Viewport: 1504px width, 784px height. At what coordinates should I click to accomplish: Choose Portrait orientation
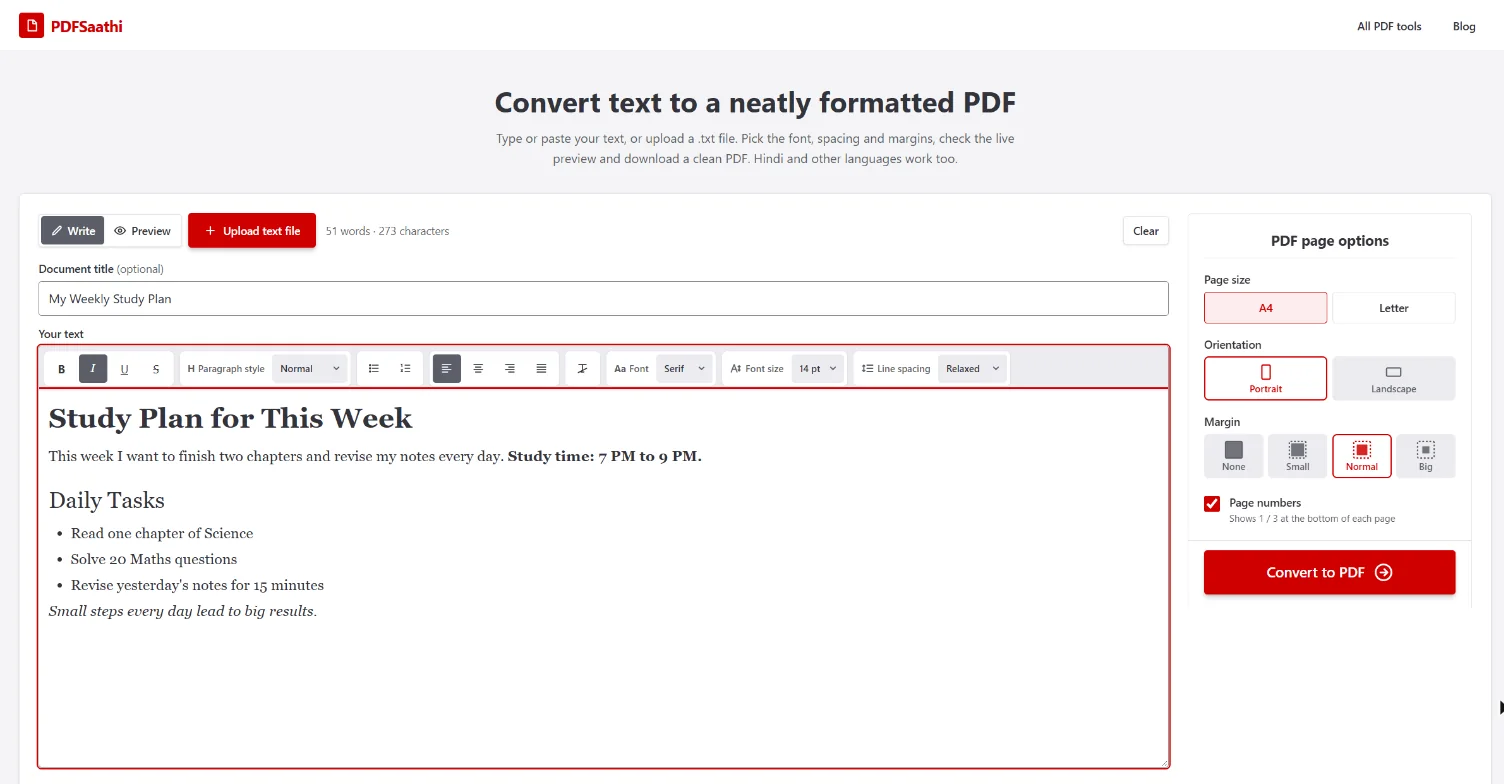[1265, 378]
